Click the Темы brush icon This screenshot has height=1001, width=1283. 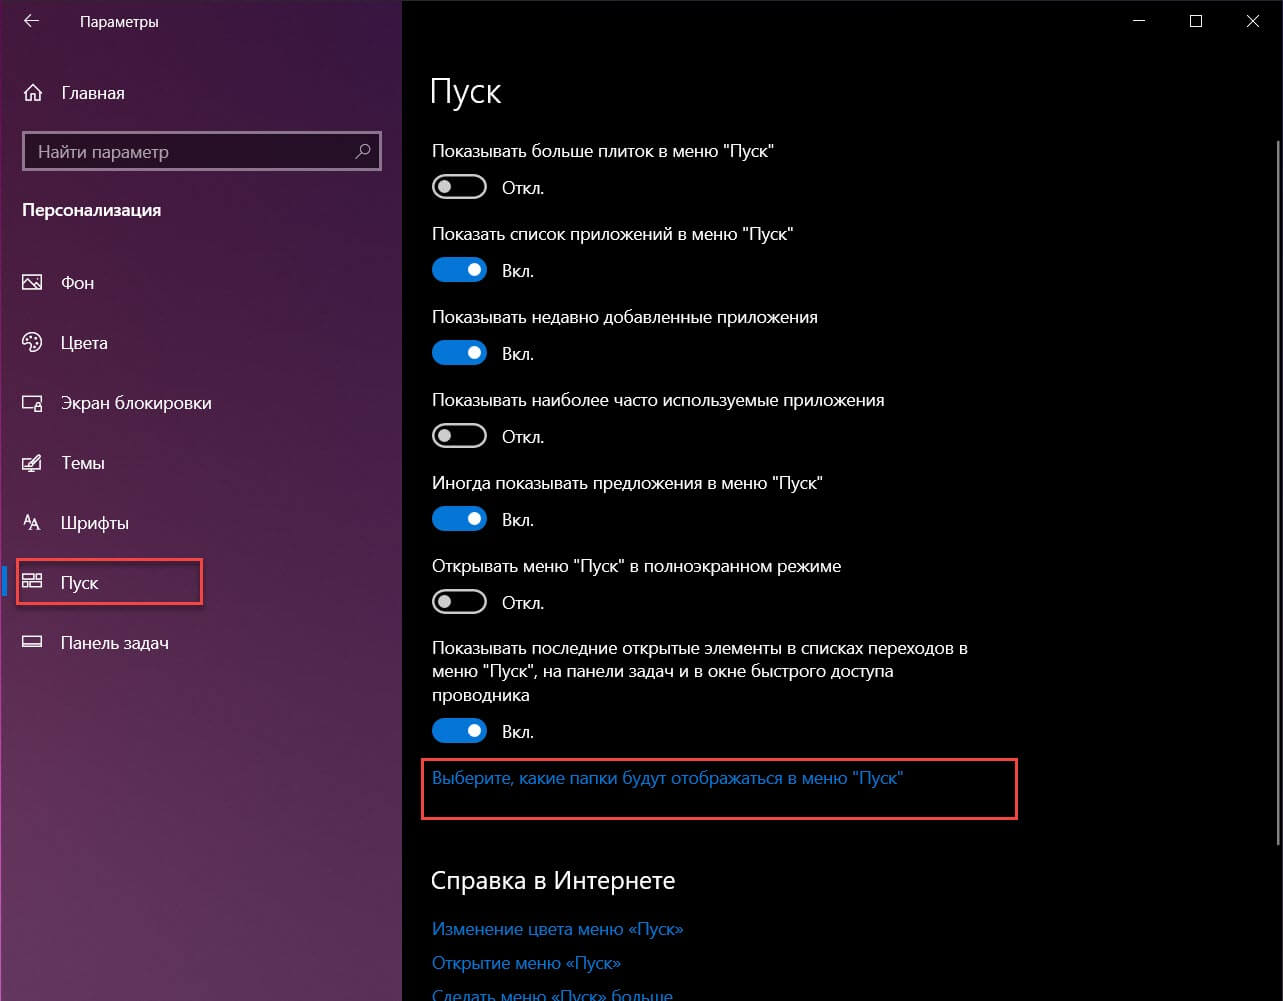pyautogui.click(x=32, y=463)
